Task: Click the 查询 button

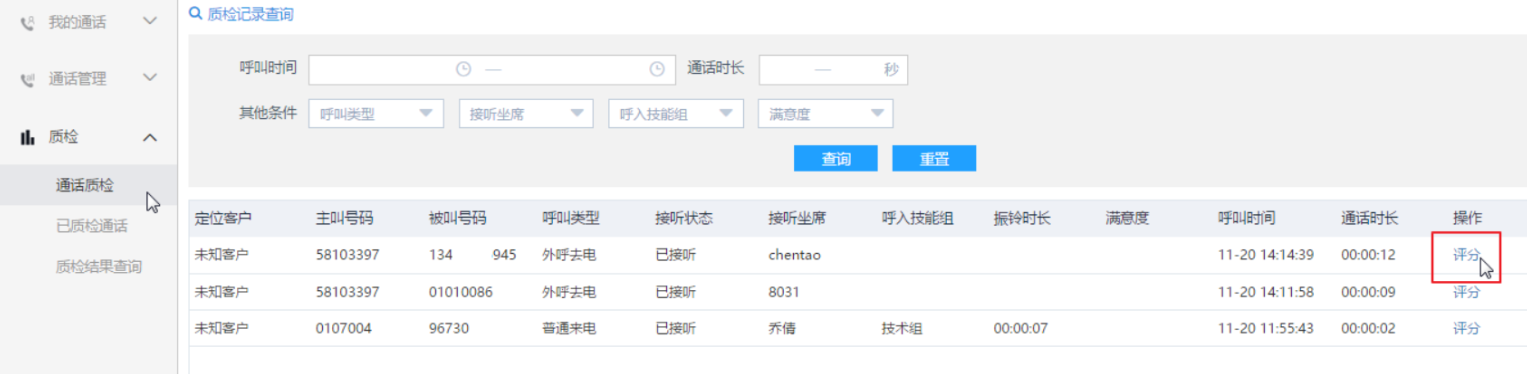Action: coord(836,159)
